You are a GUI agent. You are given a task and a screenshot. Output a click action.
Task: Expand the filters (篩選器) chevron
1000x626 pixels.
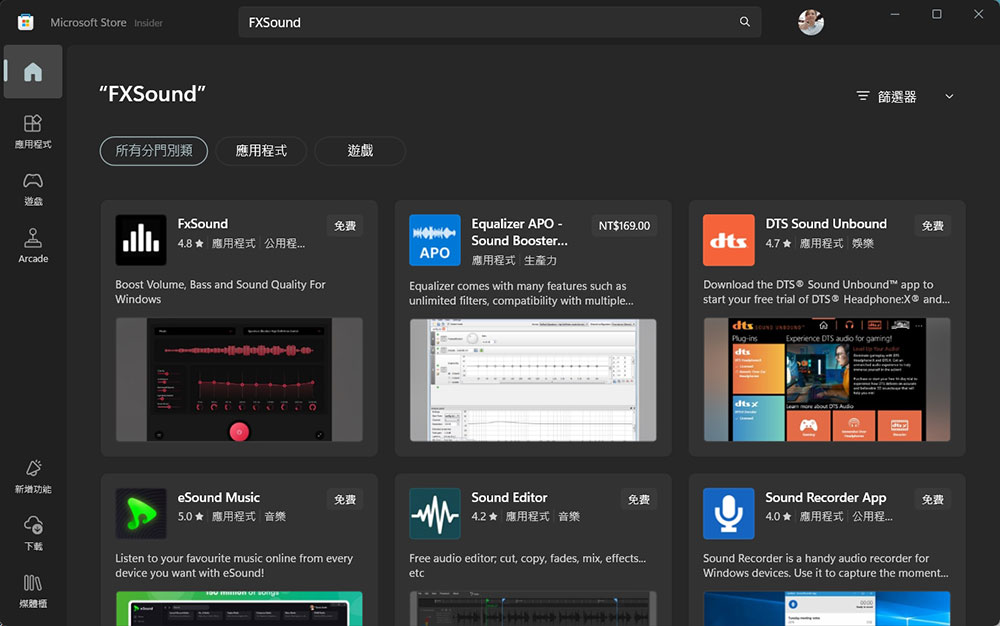pyautogui.click(x=949, y=97)
